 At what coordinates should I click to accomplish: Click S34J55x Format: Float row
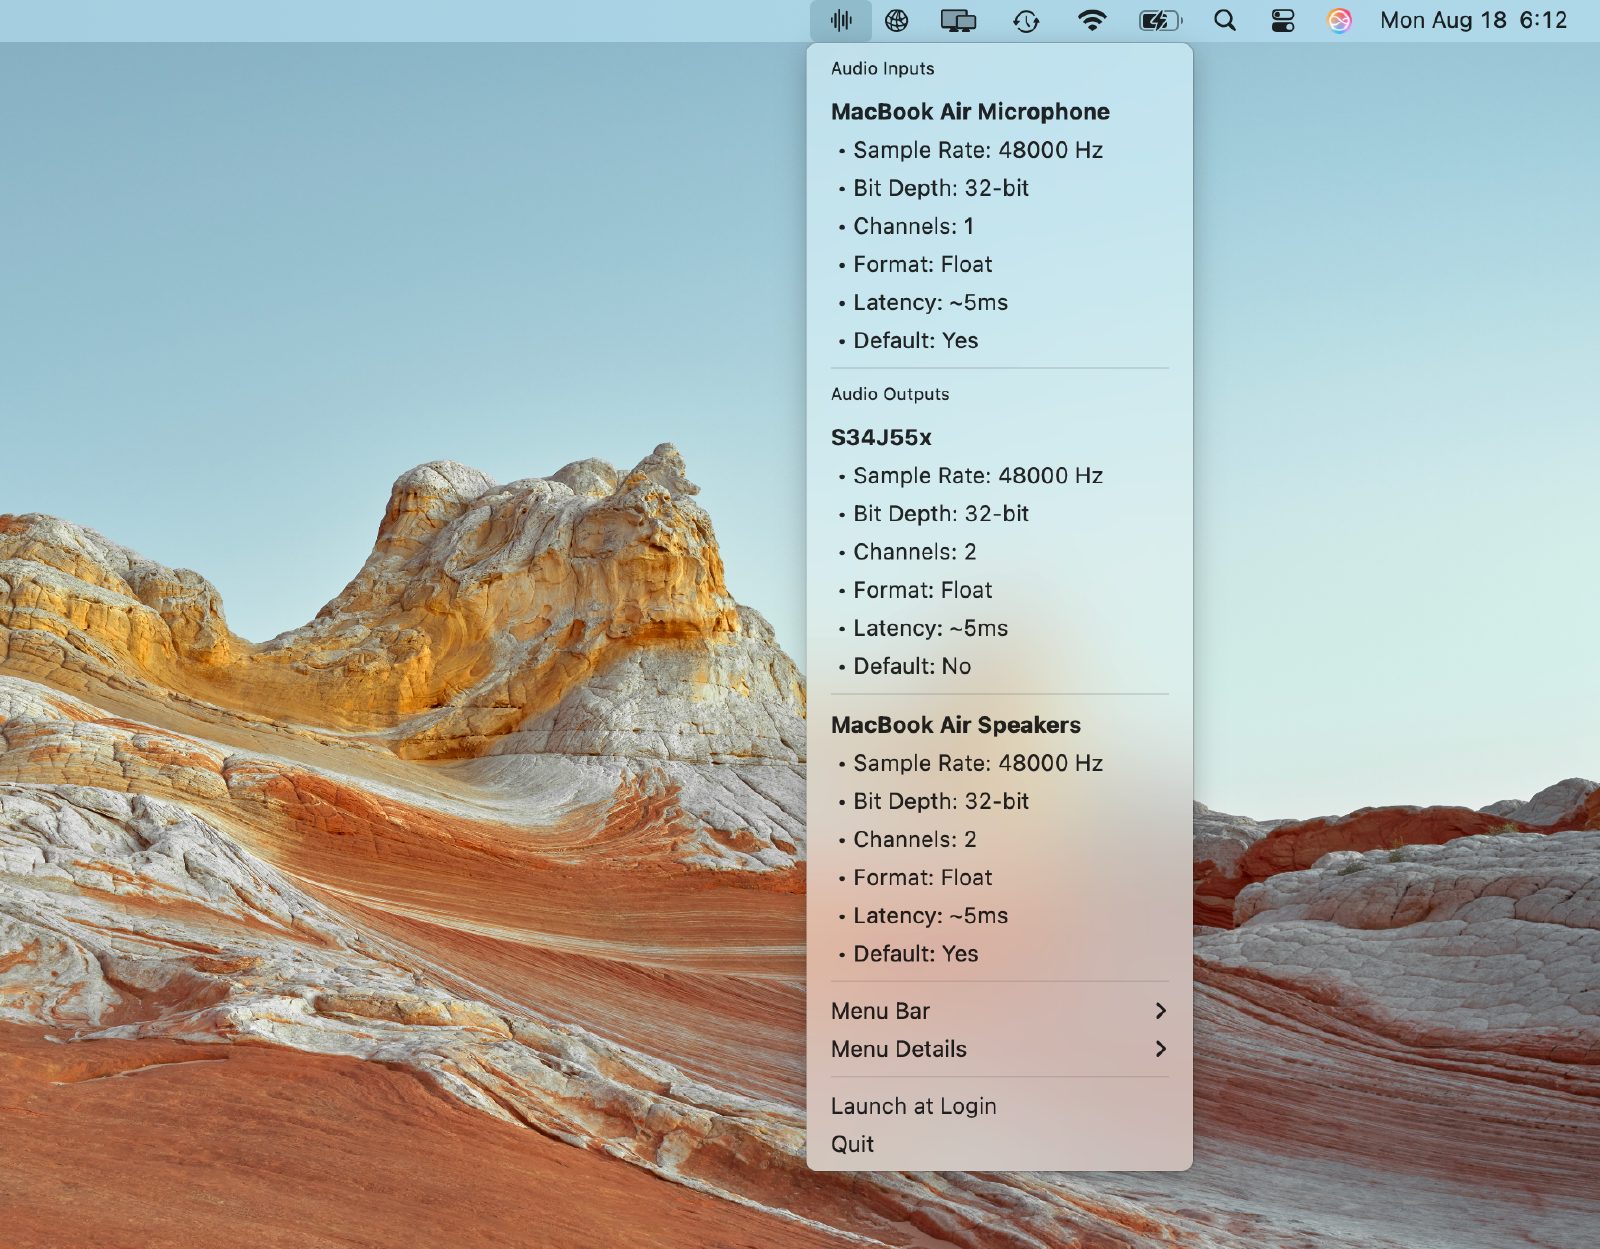[999, 590]
